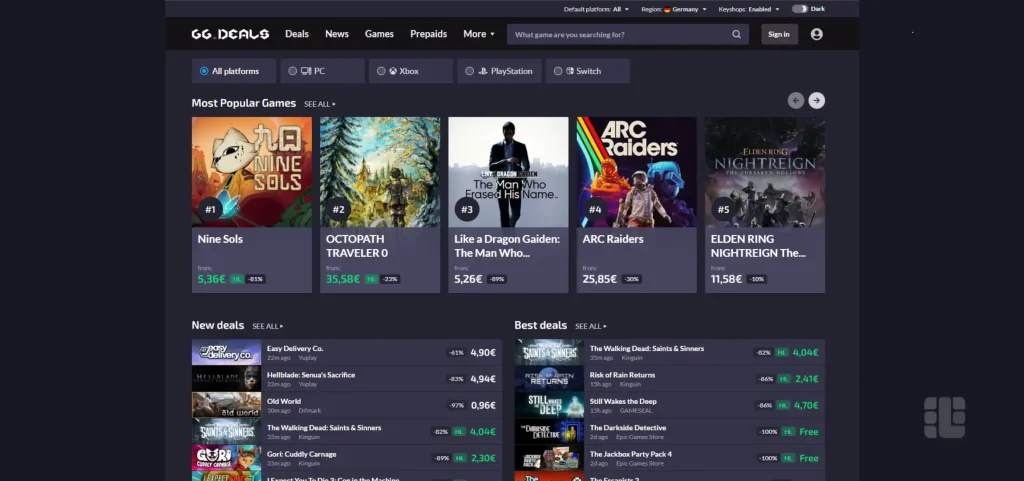Open The Darkside Detective thumbnail
This screenshot has width=1024, height=481.
click(x=549, y=431)
